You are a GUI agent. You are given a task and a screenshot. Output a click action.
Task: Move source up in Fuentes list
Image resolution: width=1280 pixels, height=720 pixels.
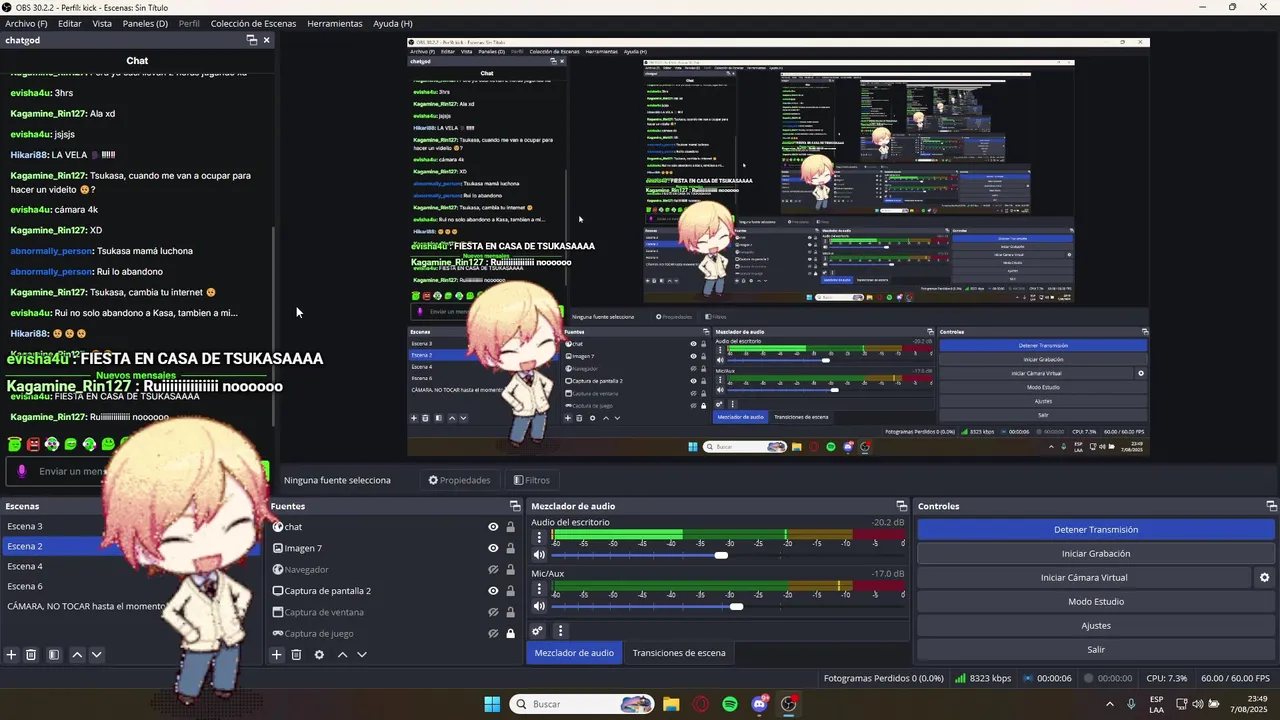click(342, 655)
